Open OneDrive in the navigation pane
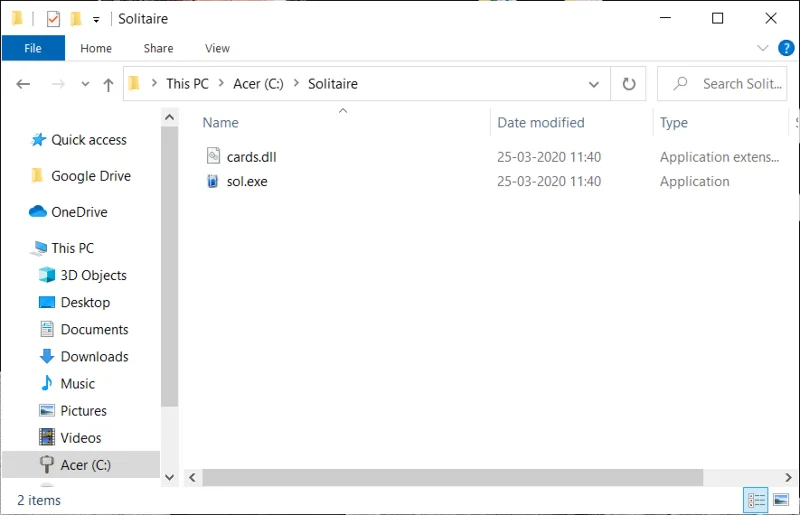Image resolution: width=800 pixels, height=515 pixels. coord(79,212)
